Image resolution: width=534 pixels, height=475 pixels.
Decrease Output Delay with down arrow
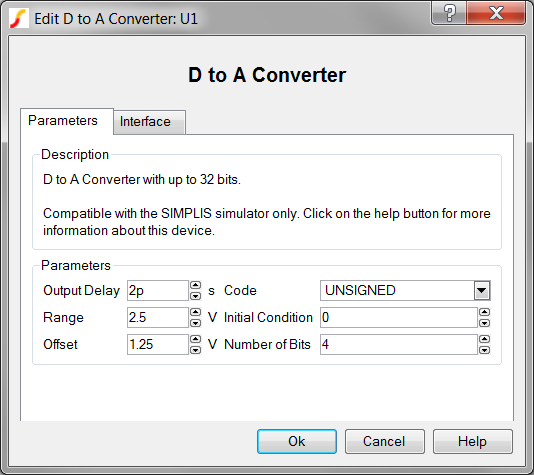tap(195, 296)
